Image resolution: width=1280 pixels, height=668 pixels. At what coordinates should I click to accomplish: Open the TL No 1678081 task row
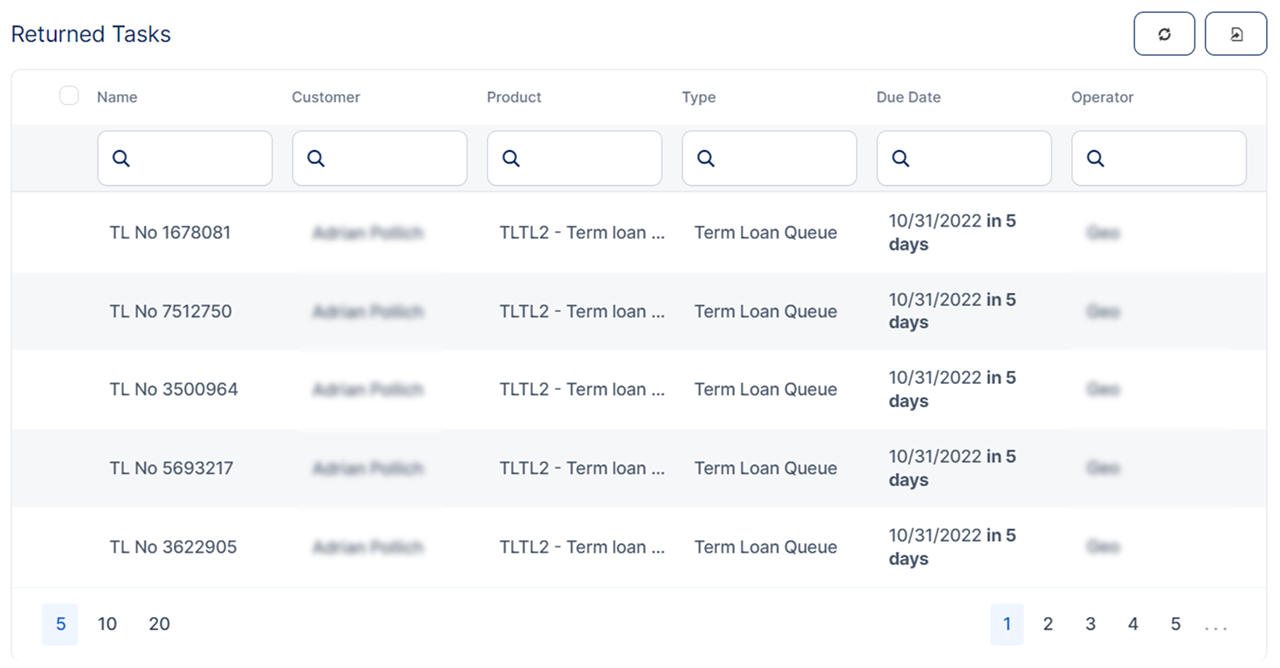[x=170, y=233]
